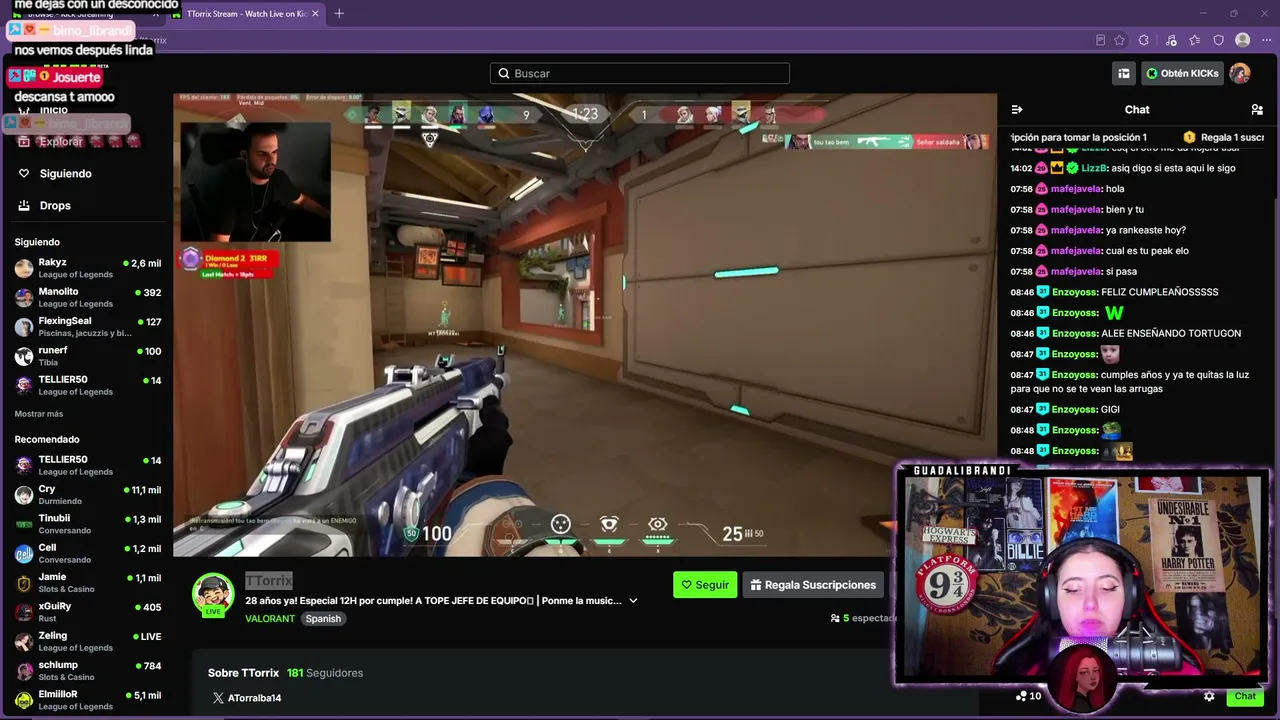
Task: Click LizzB username in chat
Action: (x=1093, y=168)
